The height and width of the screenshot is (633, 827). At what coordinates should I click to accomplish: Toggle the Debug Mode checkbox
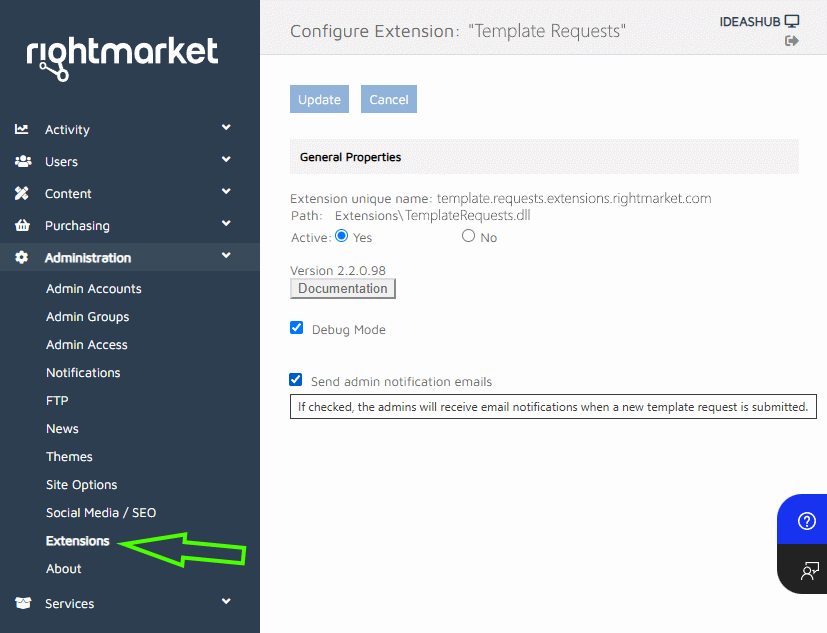(296, 328)
